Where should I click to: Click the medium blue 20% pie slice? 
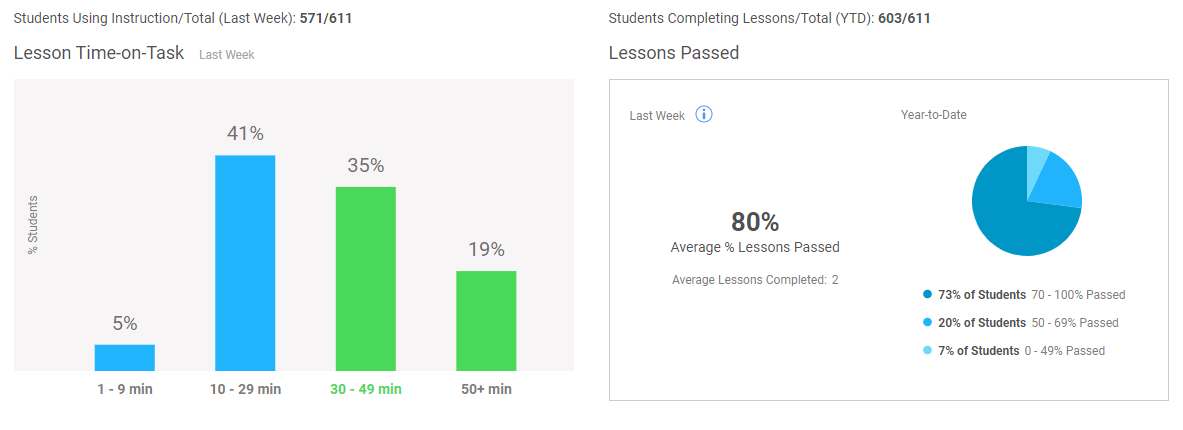[1056, 183]
